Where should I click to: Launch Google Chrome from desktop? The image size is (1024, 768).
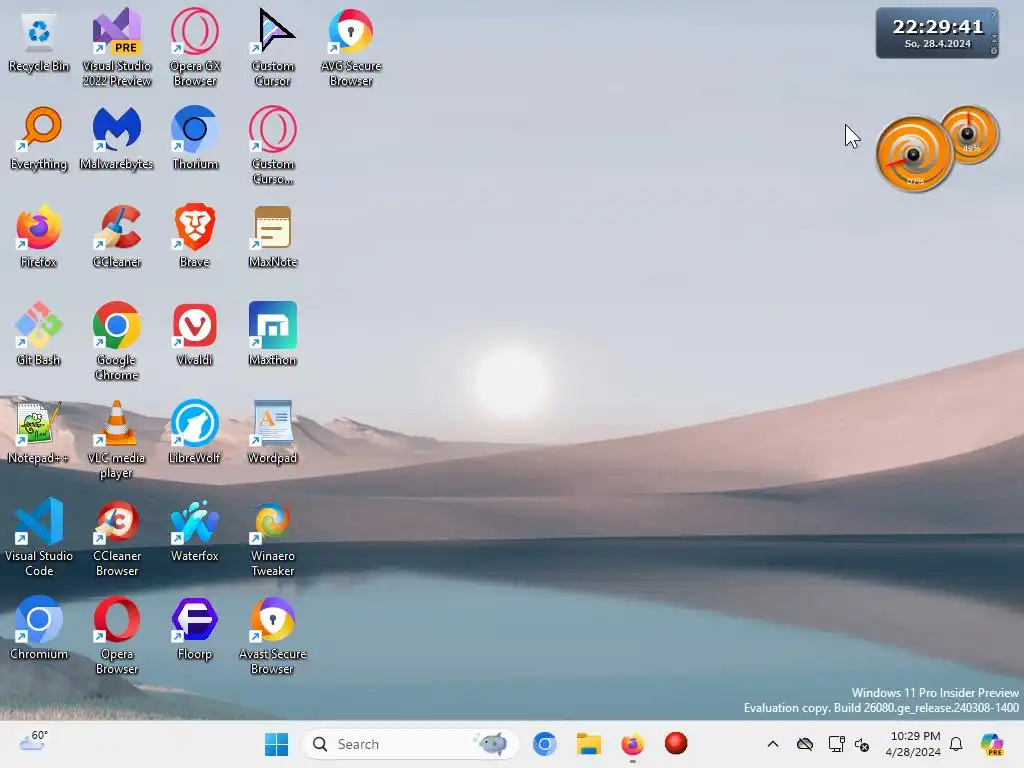coord(116,341)
